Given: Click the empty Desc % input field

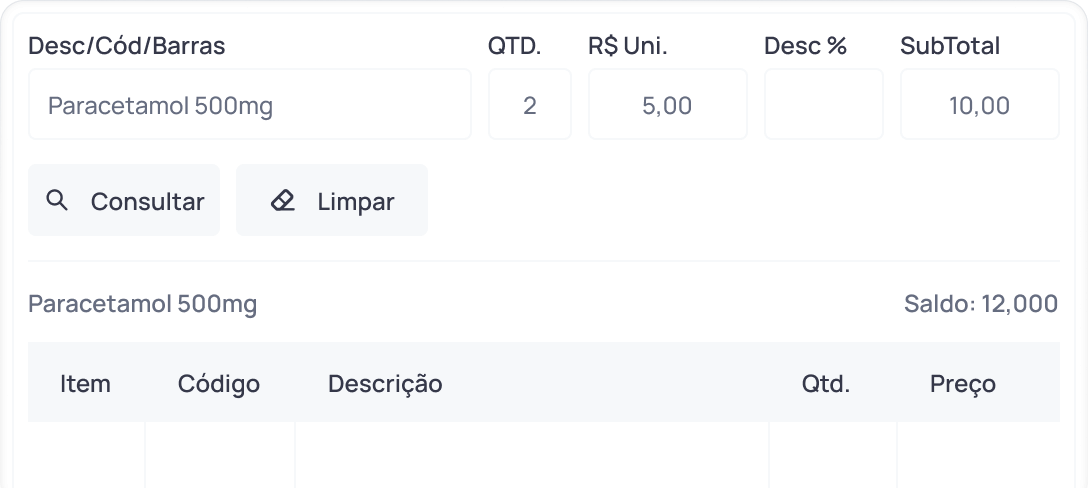Looking at the screenshot, I should [823, 105].
